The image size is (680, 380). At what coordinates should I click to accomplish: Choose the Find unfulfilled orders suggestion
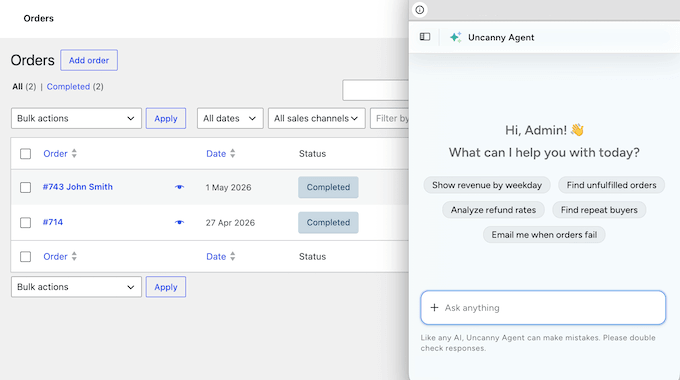[611, 185]
